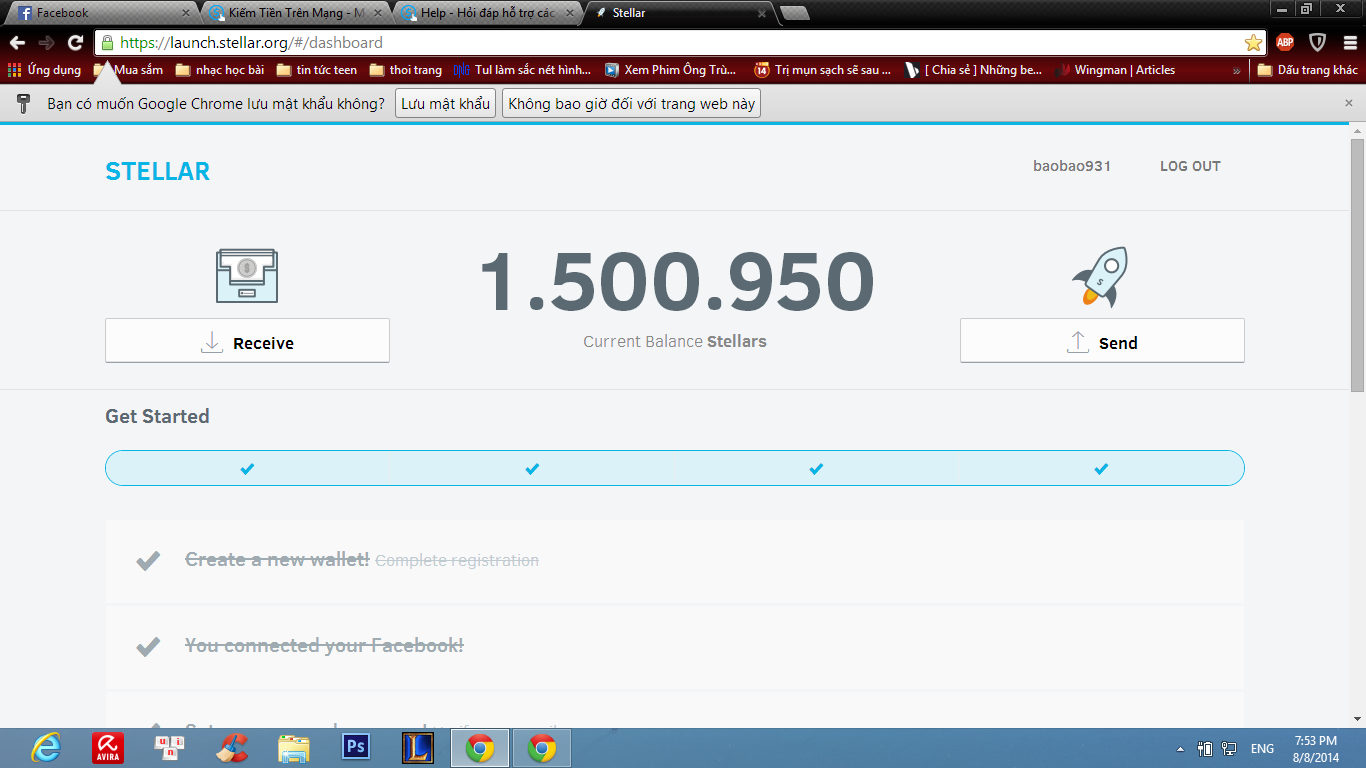Bookmark this page with the star icon
Screen dimensions: 1366x768
tap(1253, 43)
